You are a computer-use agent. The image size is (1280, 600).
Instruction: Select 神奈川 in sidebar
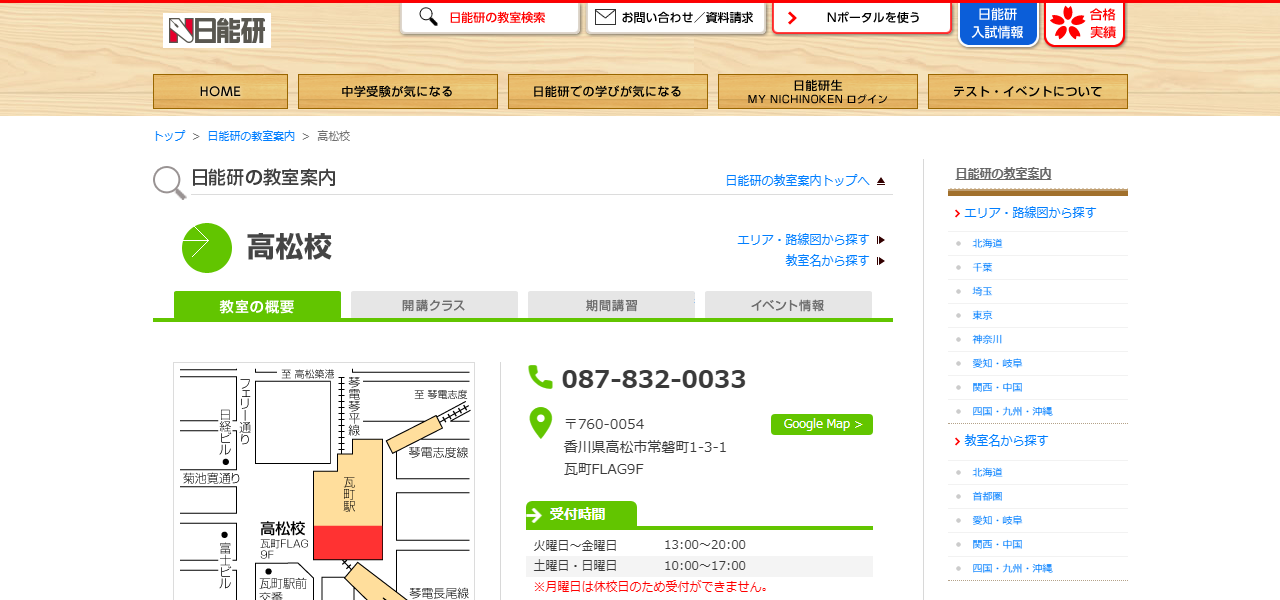coord(987,339)
